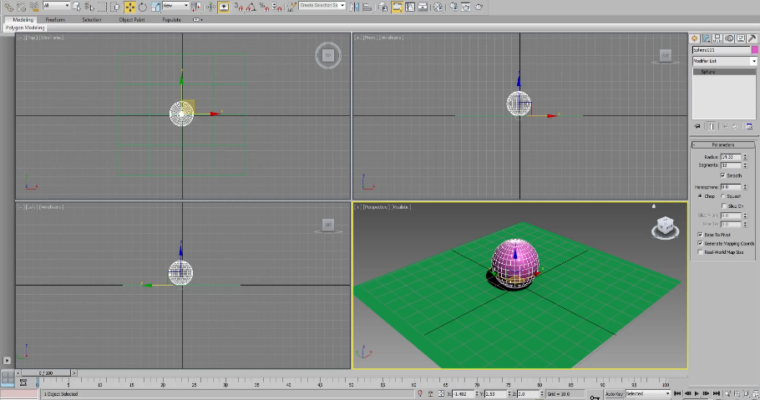Image resolution: width=760 pixels, height=400 pixels.
Task: Click Edit Named Selection Sets icon
Action: pyautogui.click(x=292, y=7)
